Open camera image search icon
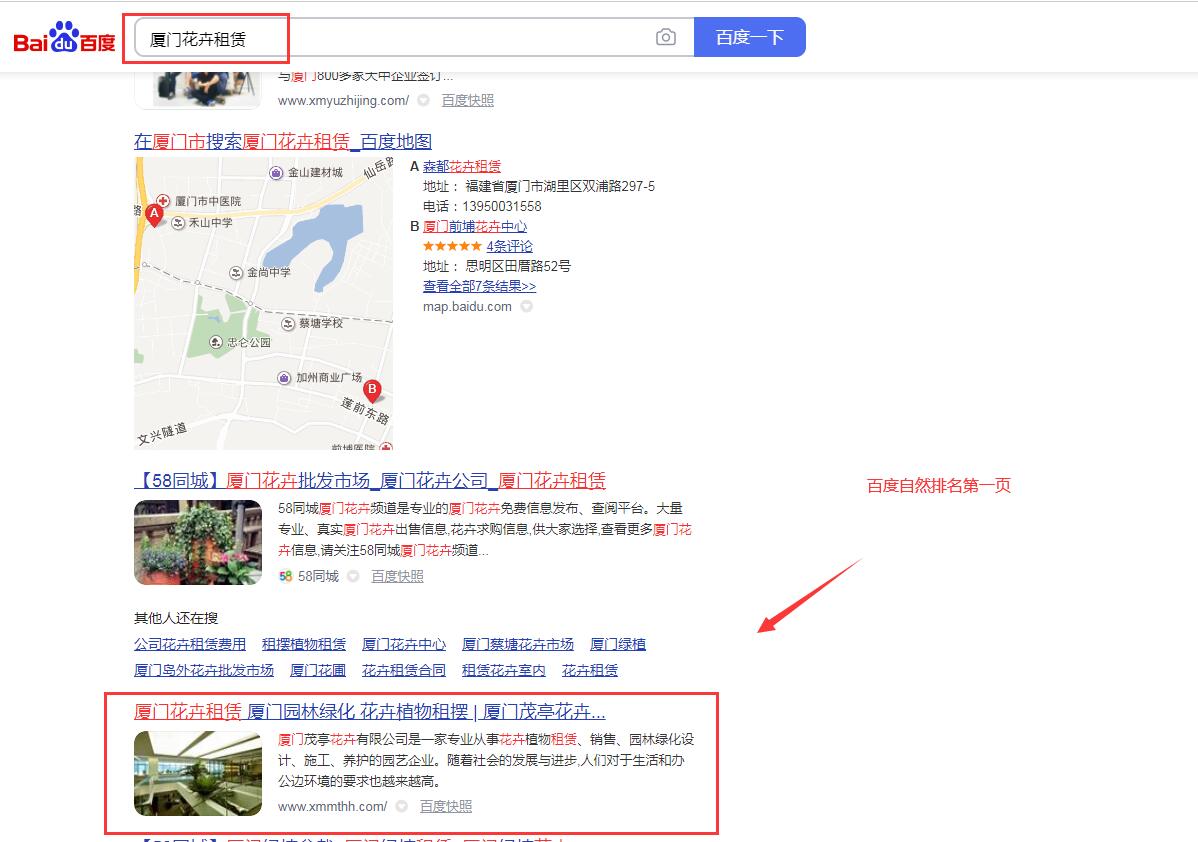1198x842 pixels. 665,37
